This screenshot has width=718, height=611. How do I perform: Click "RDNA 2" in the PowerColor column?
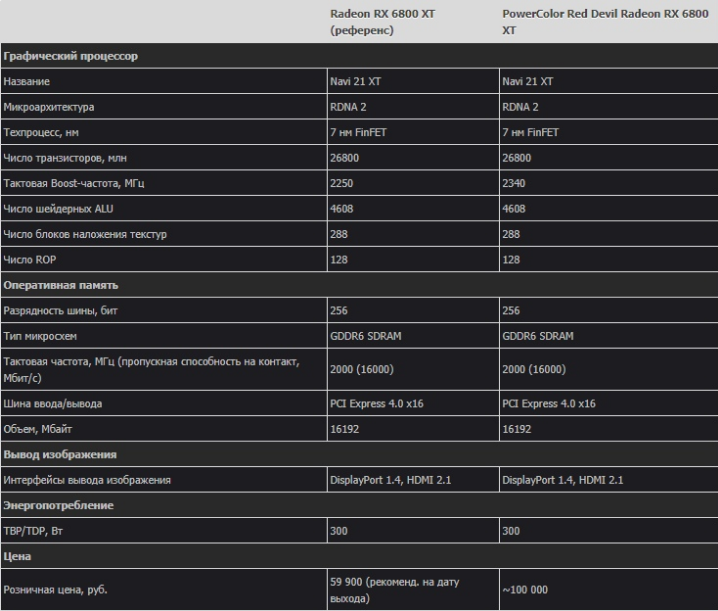click(520, 107)
